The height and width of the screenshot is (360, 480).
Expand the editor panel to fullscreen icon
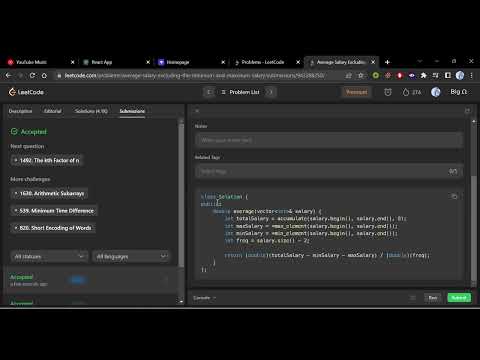(467, 111)
